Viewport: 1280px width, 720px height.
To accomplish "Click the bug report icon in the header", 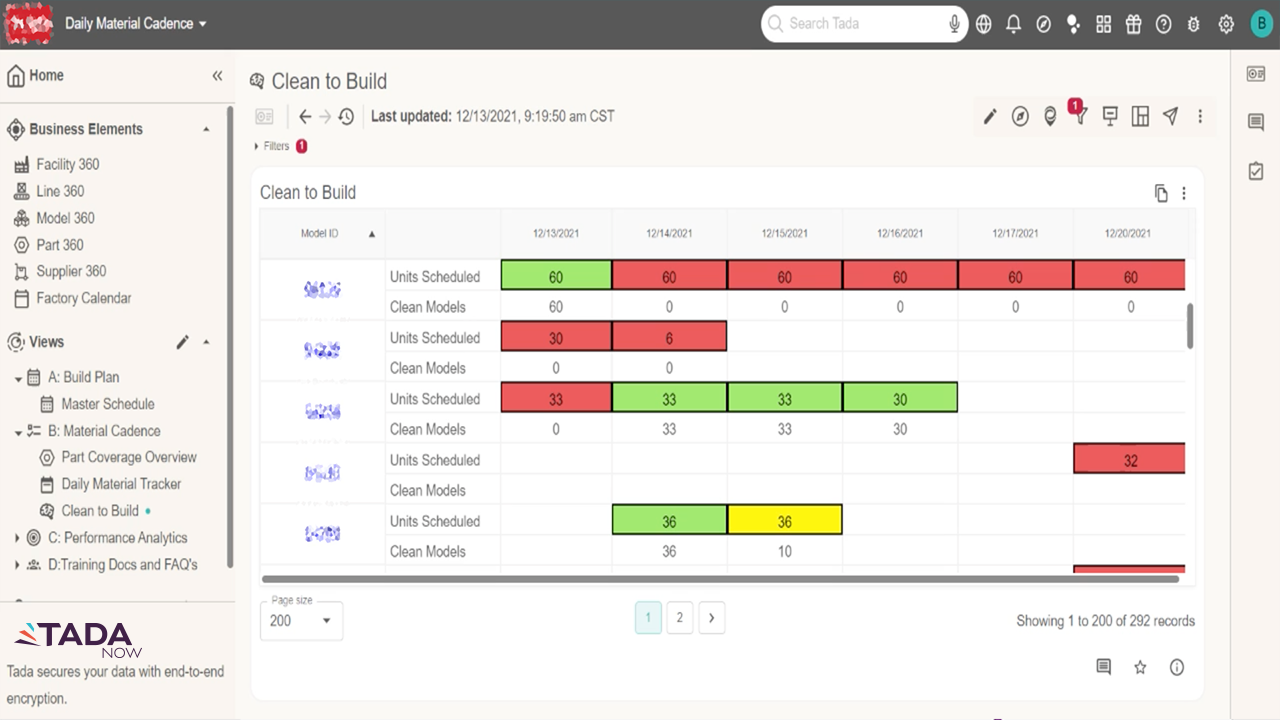I will tap(1193, 24).
